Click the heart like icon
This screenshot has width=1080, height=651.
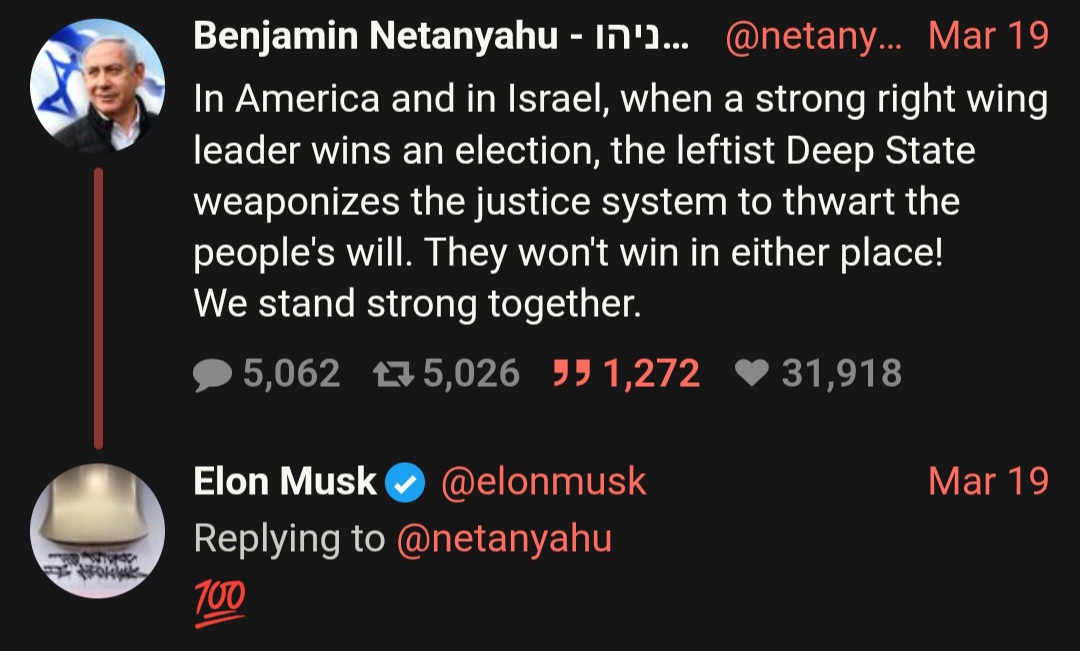click(751, 374)
